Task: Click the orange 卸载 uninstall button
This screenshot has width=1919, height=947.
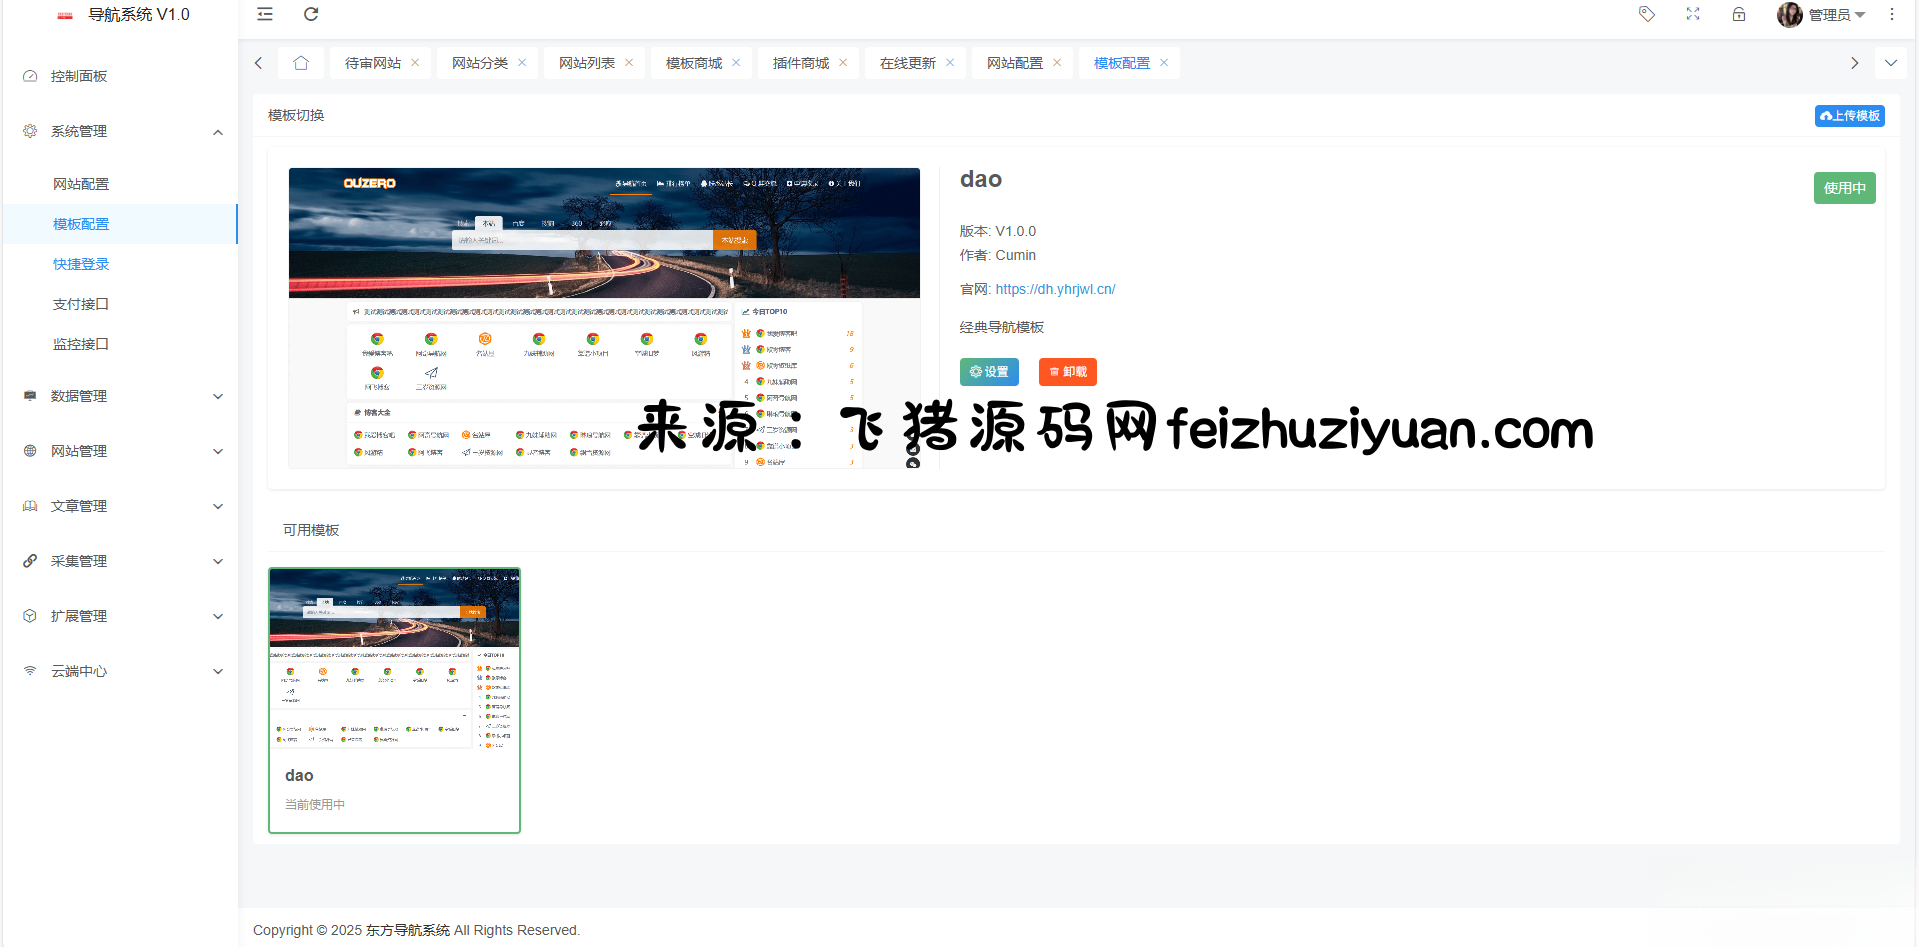Action: 1068,372
